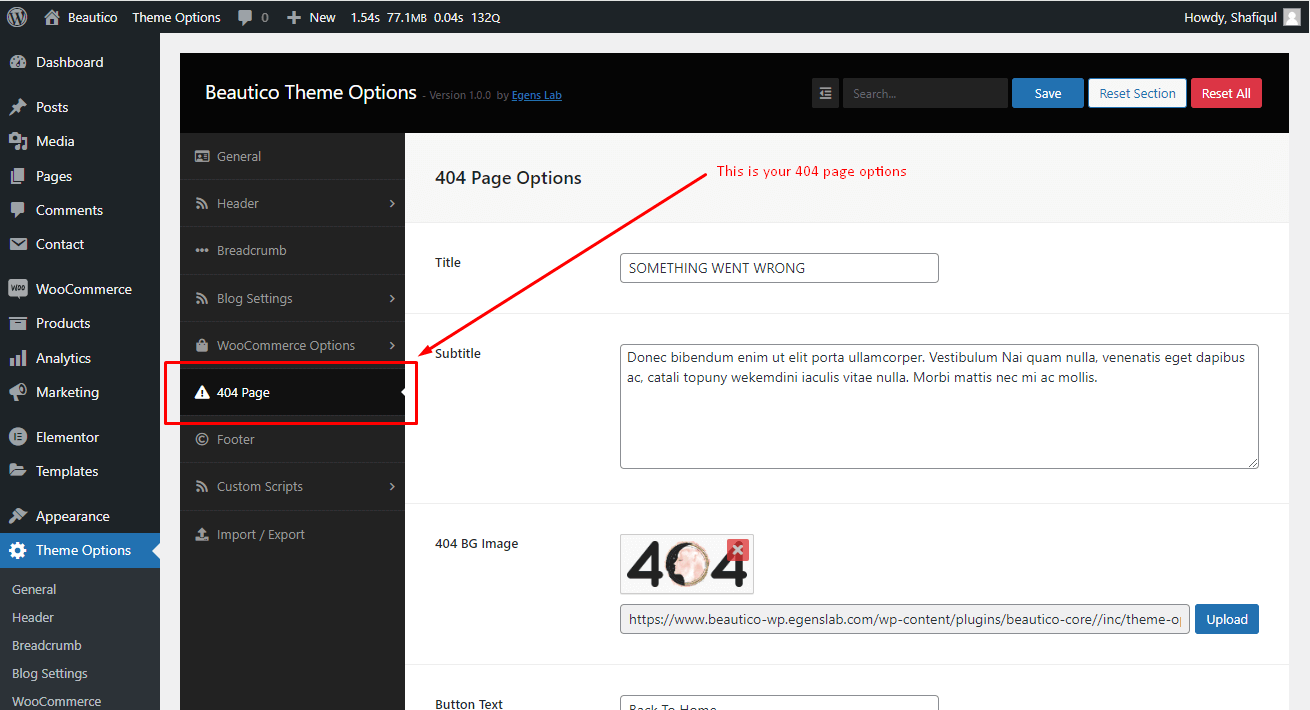The width and height of the screenshot is (1310, 710).
Task: Click the Footer copyright icon
Action: point(202,439)
